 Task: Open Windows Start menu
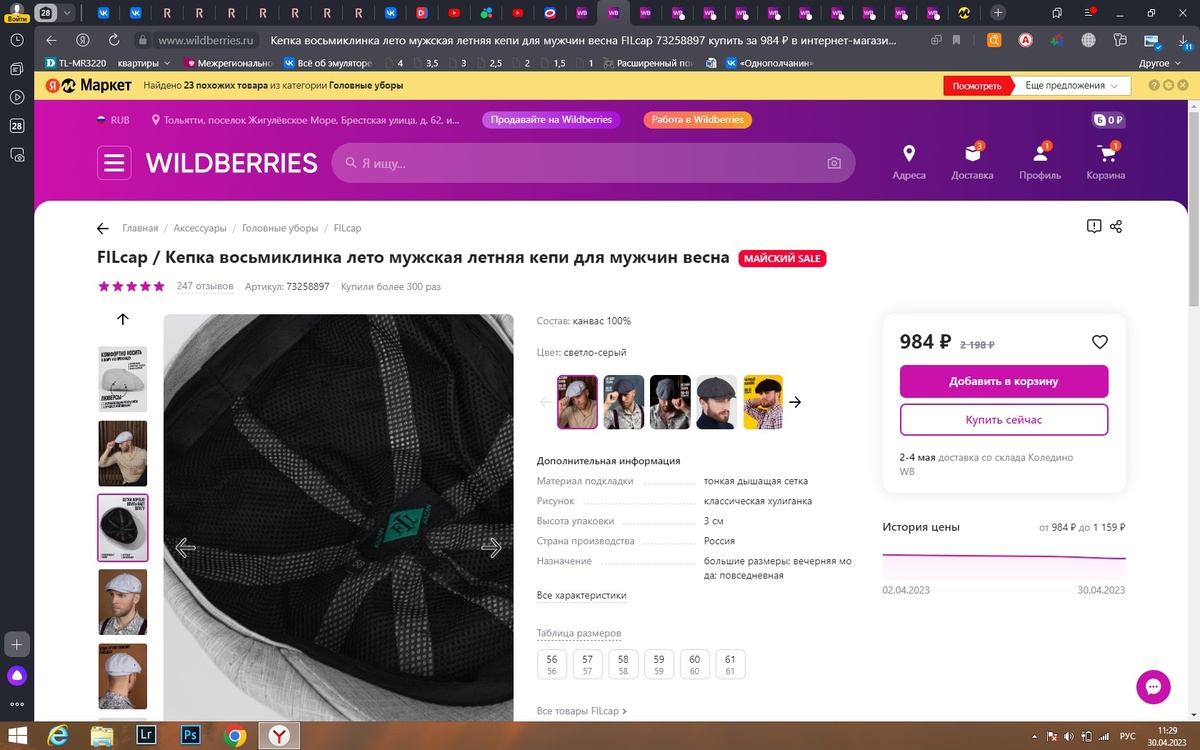(x=18, y=736)
